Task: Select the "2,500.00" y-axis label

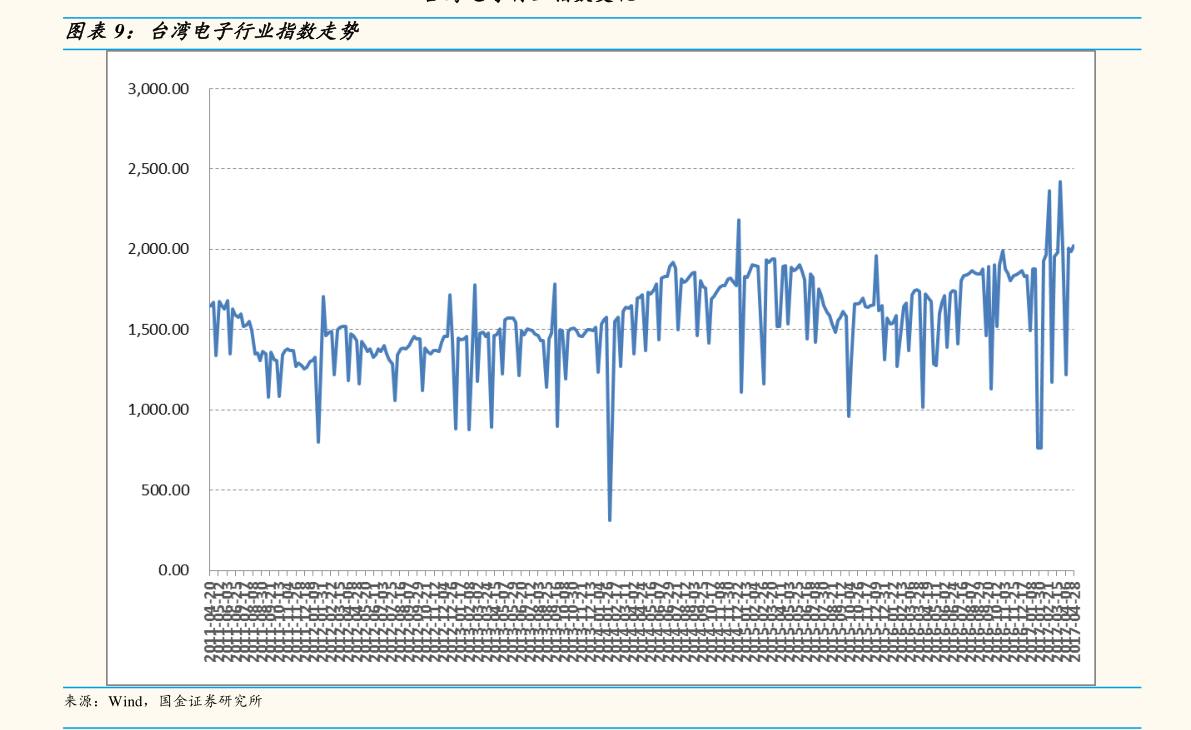Action: [x=158, y=169]
